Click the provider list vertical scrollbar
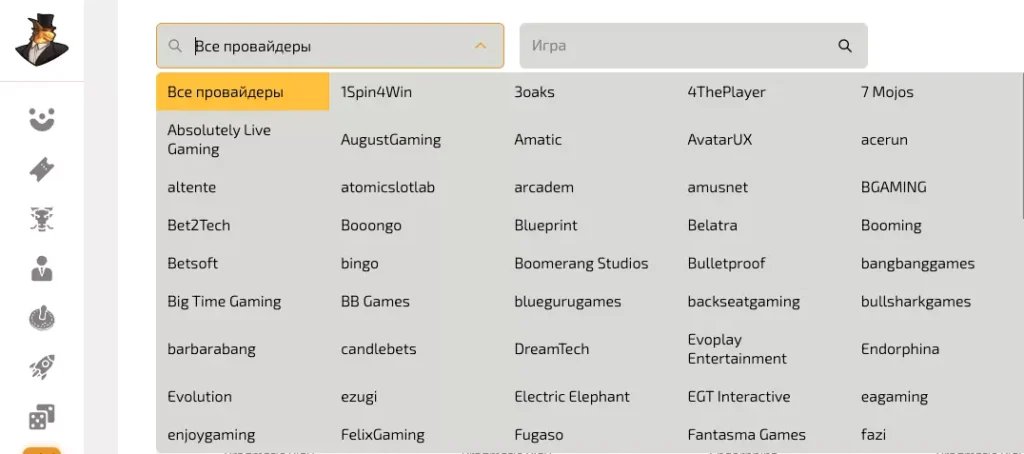The width and height of the screenshot is (1024, 454). tap(1020, 150)
